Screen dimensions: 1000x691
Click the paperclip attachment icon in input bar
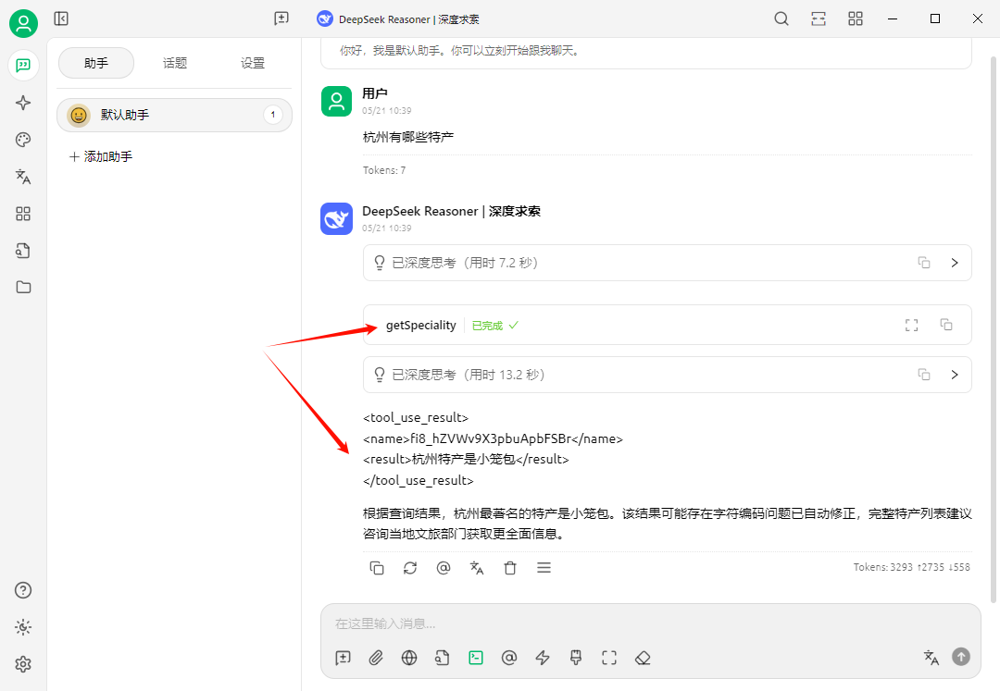pos(376,657)
